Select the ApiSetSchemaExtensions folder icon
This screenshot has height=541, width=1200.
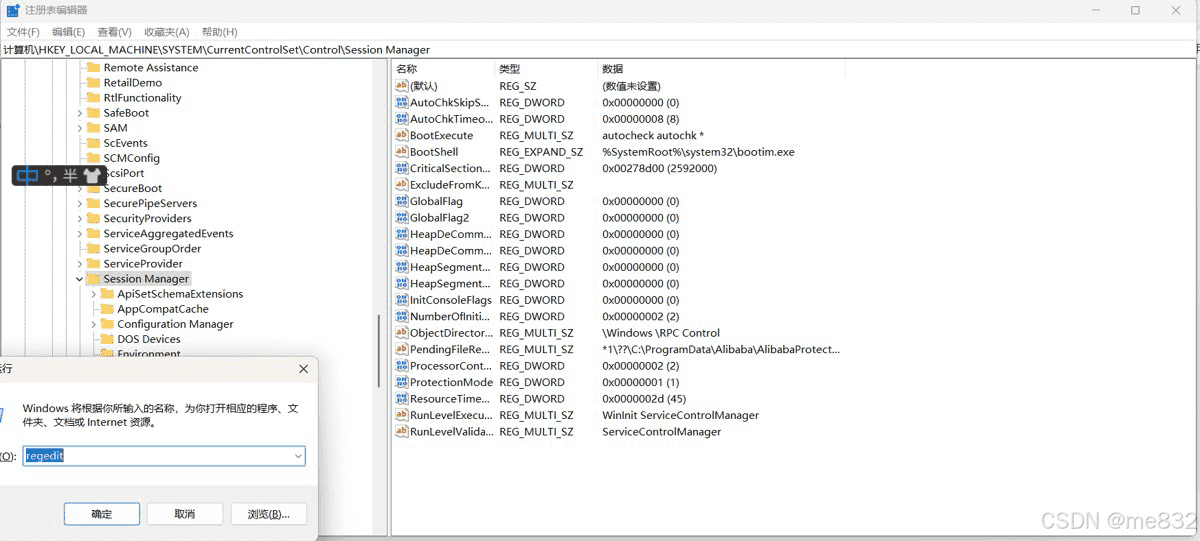tap(107, 294)
